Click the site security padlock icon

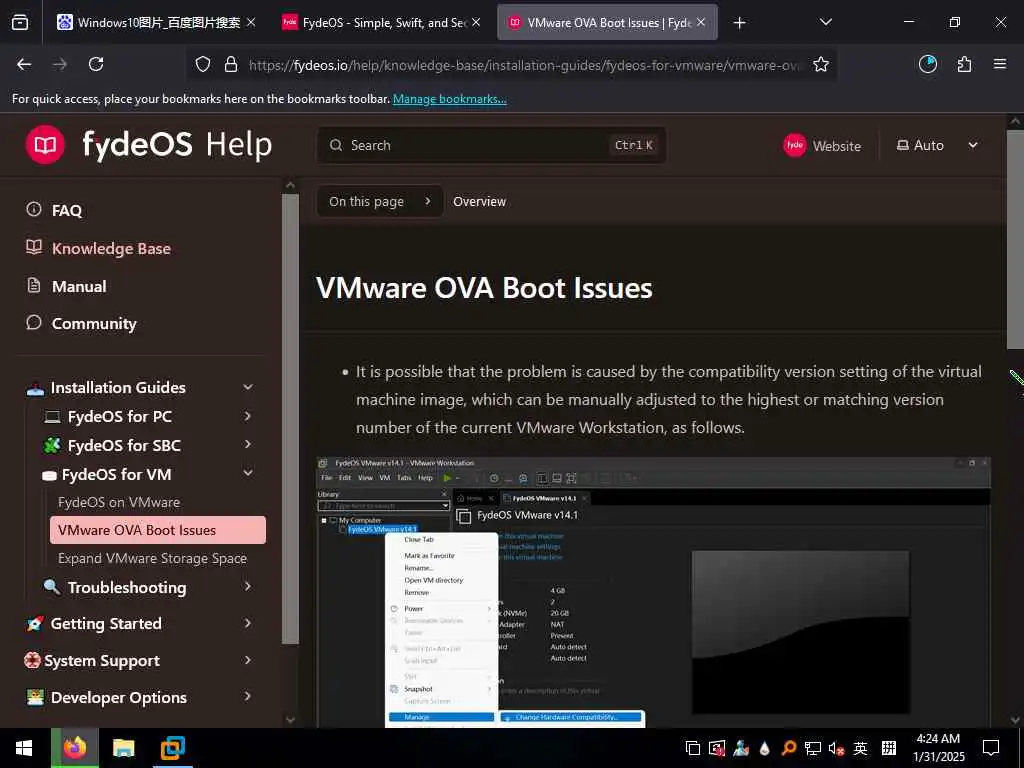tap(231, 64)
